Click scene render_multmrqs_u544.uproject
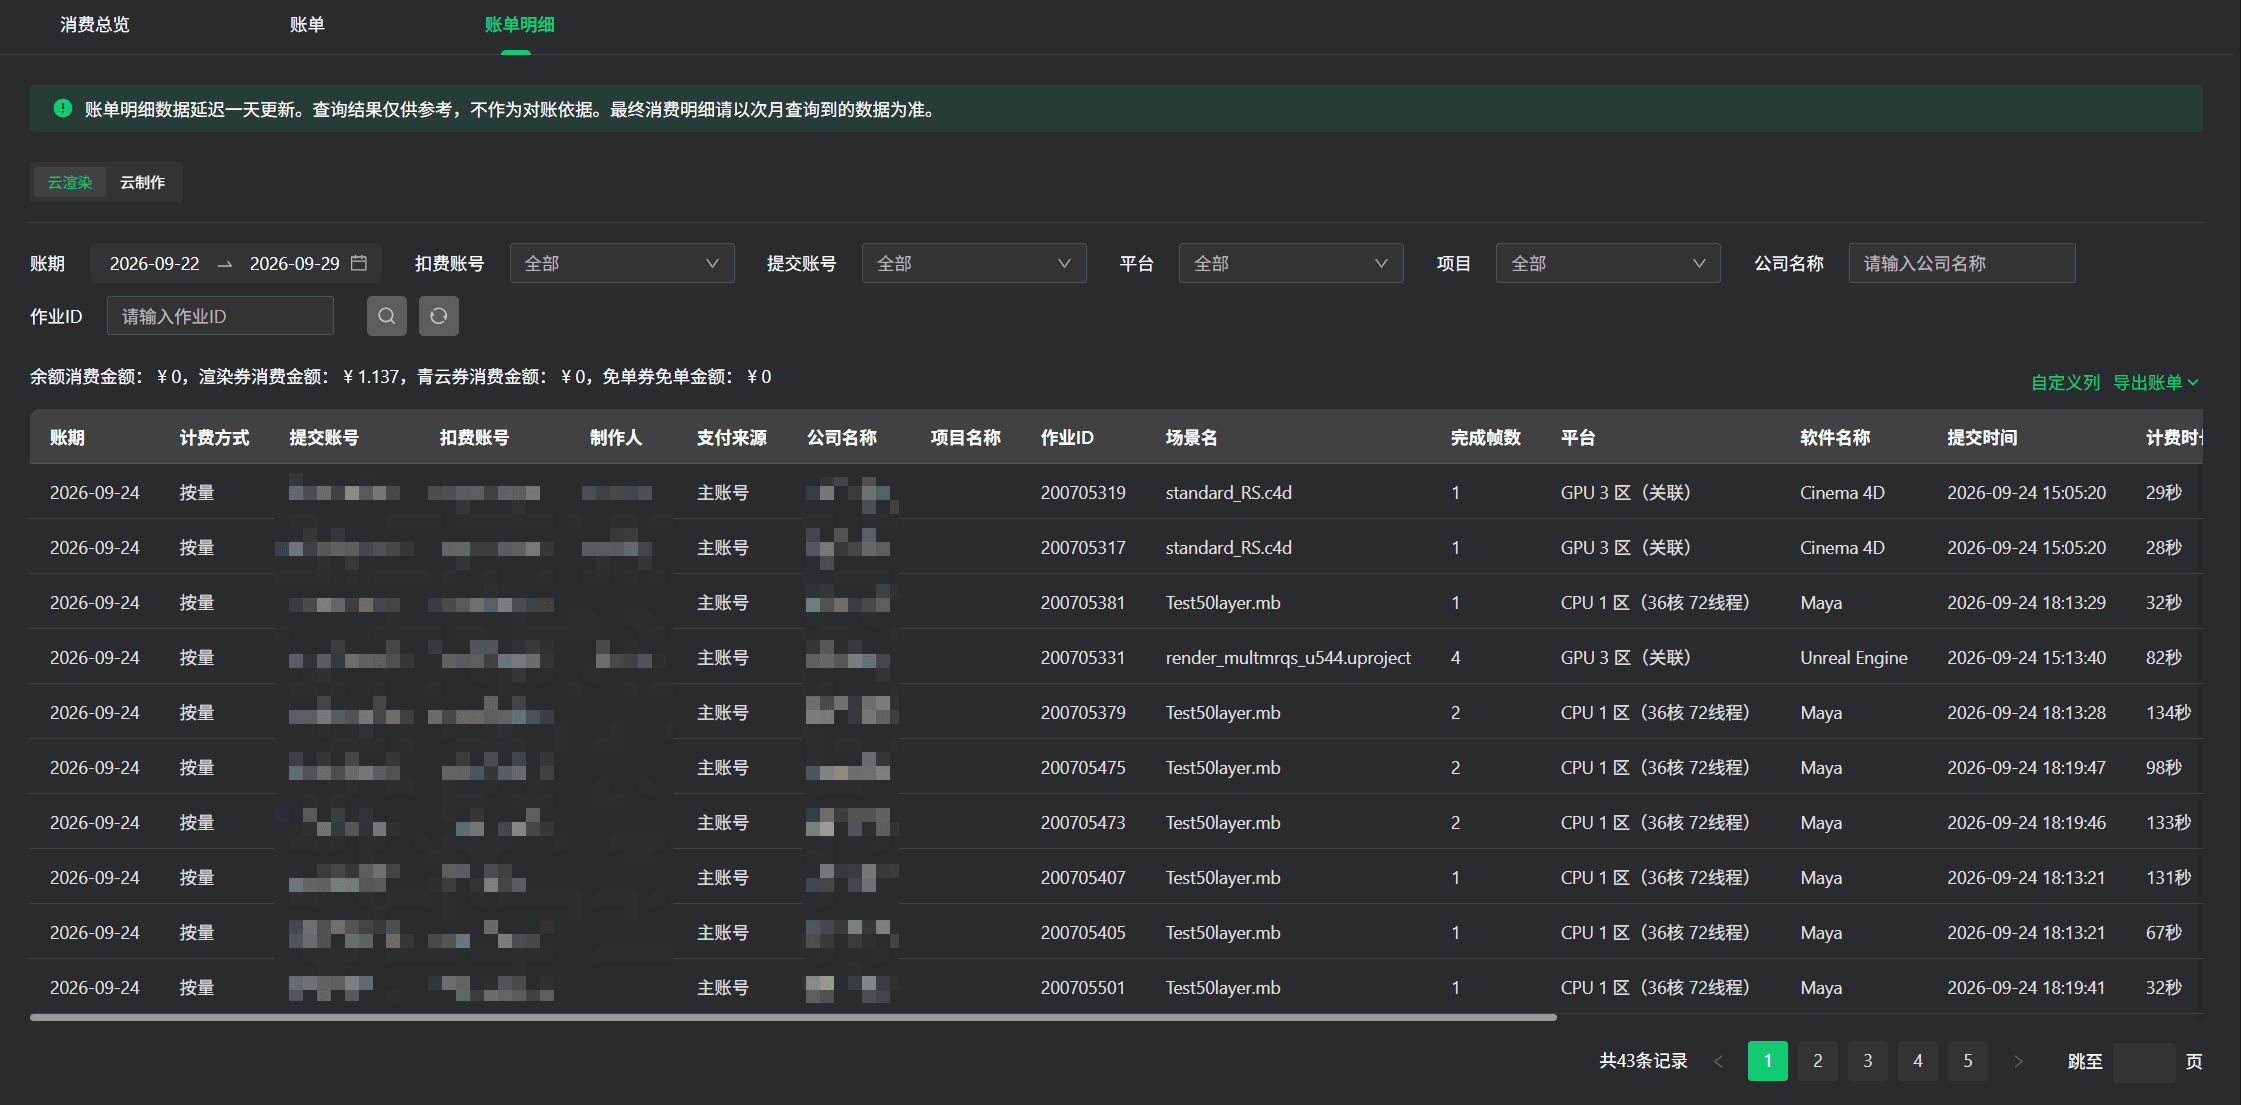The width and height of the screenshot is (2241, 1105). point(1288,657)
